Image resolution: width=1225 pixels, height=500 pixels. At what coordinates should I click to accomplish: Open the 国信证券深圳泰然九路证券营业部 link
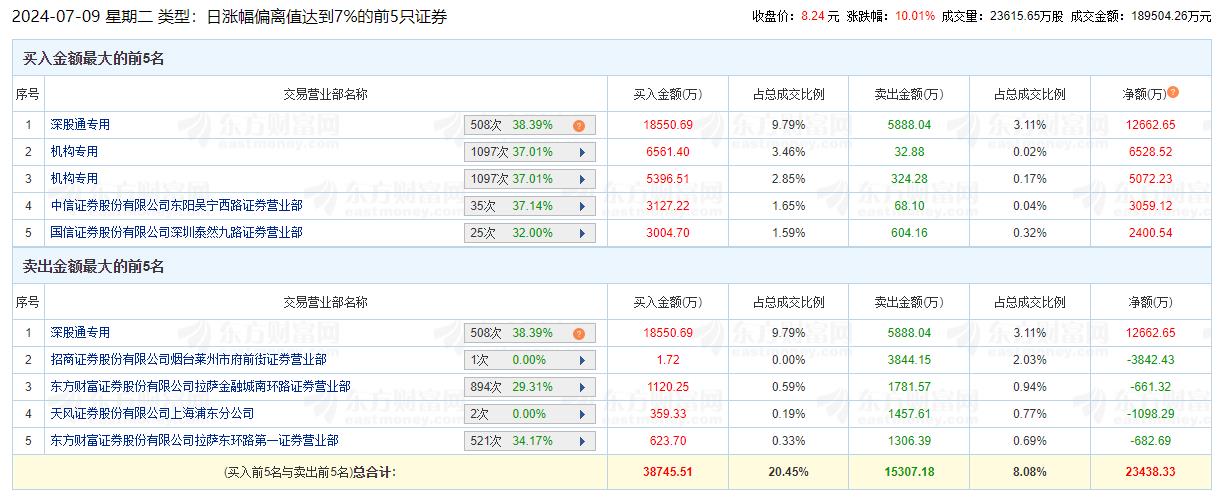(x=176, y=233)
